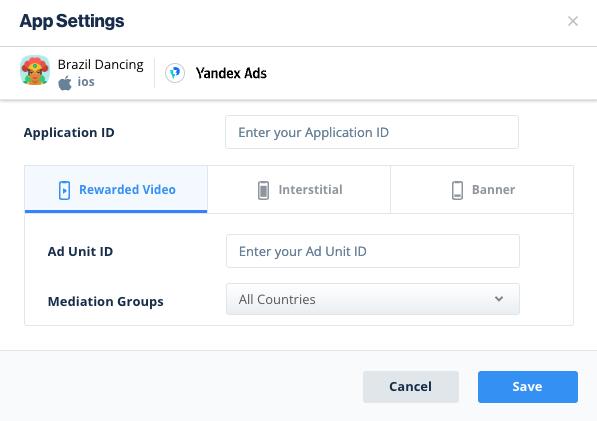
Task: Click the Brazil Dancing app name
Action: pos(101,65)
